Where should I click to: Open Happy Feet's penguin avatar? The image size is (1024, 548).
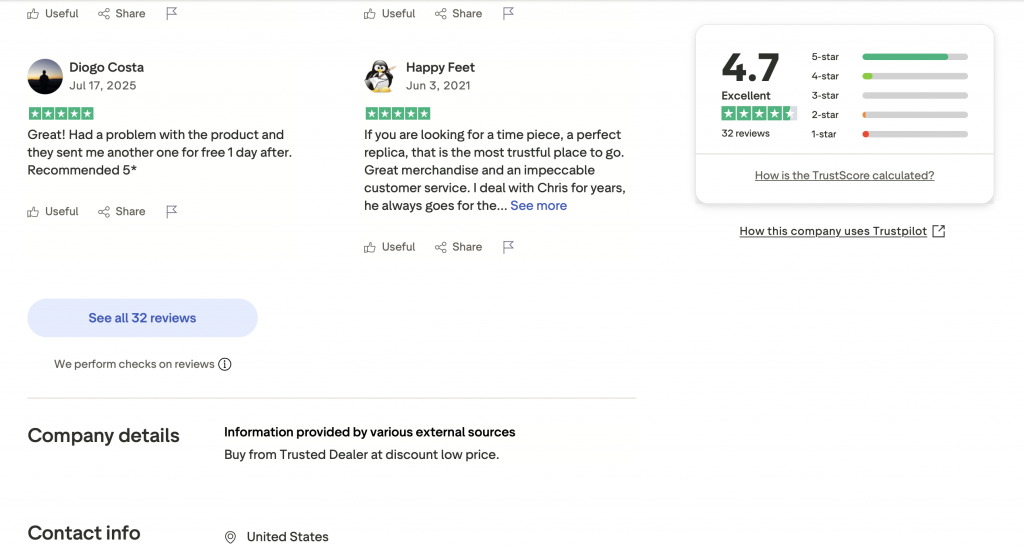coord(381,76)
